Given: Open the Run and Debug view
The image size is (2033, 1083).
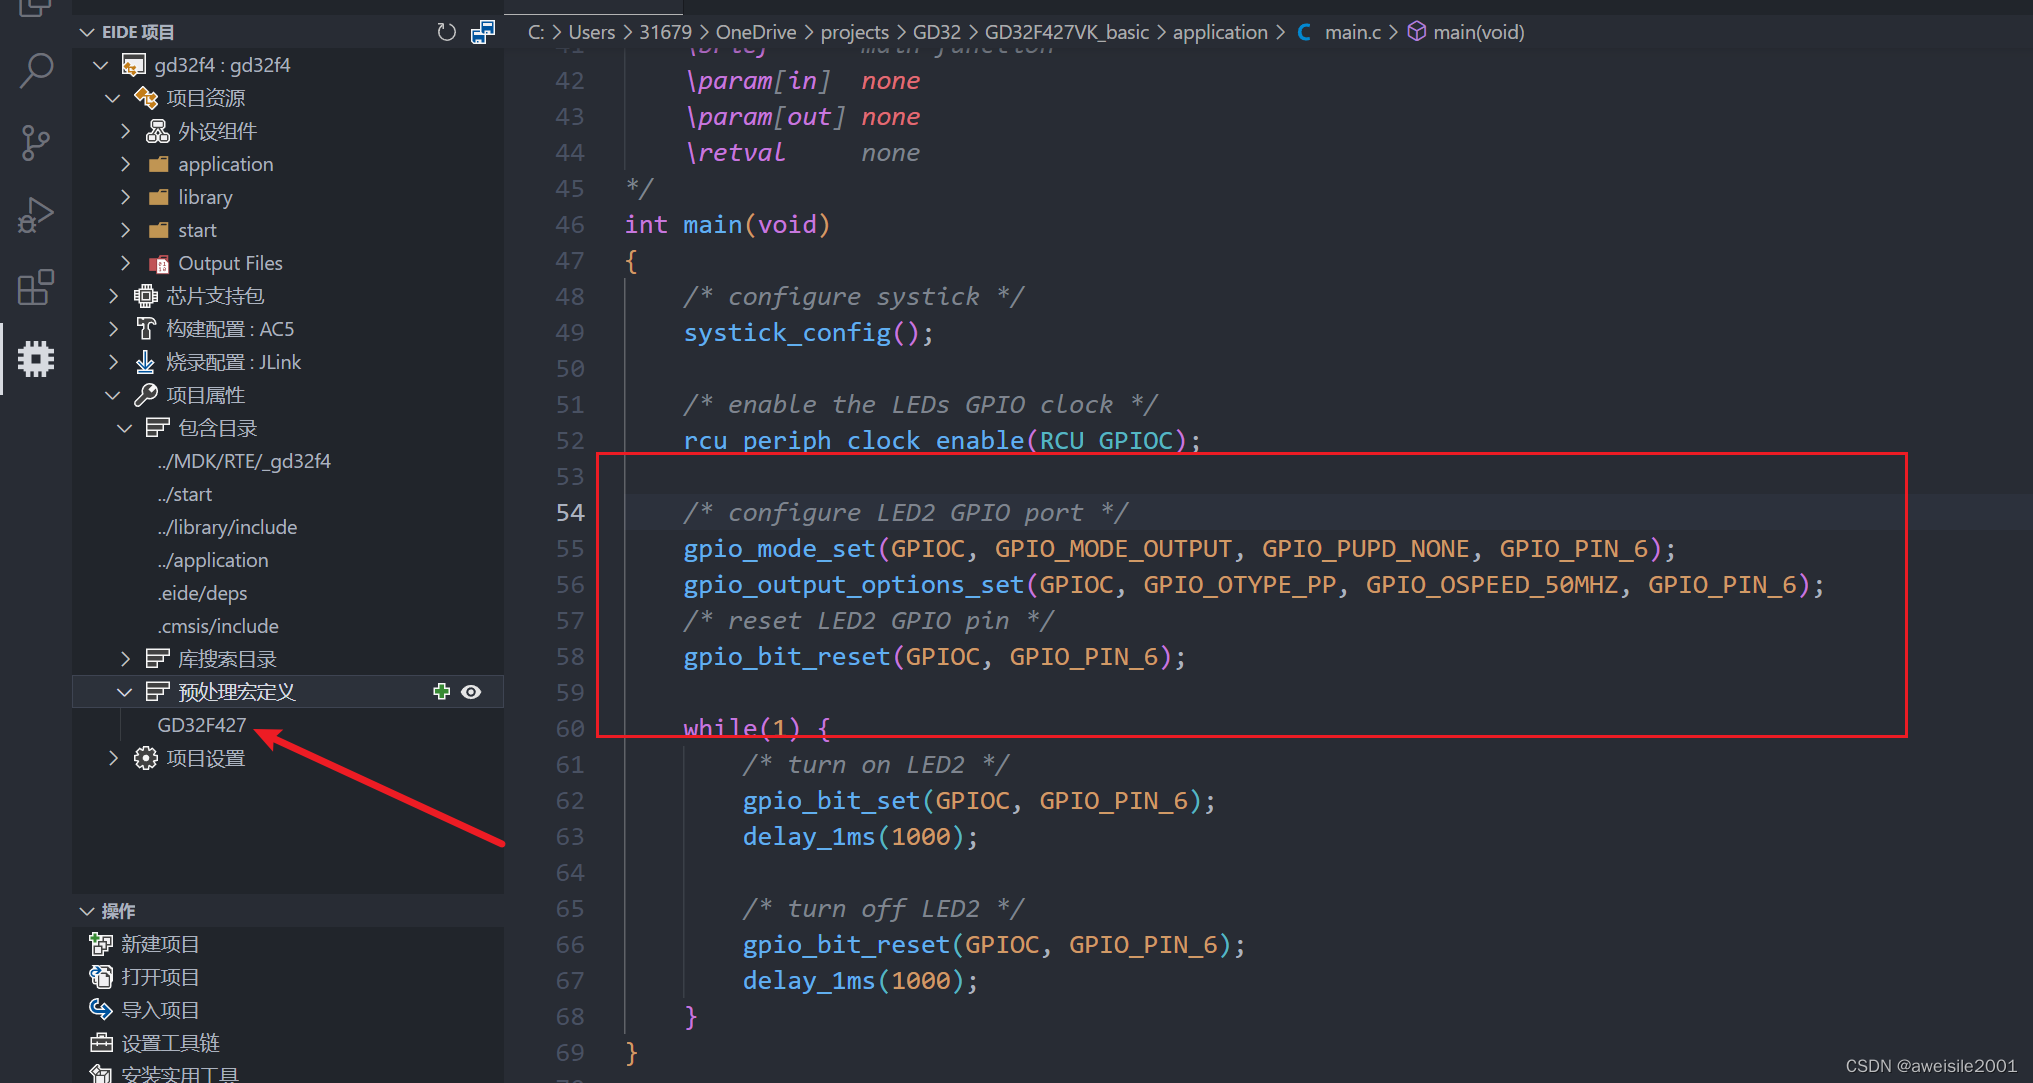Looking at the screenshot, I should [36, 214].
